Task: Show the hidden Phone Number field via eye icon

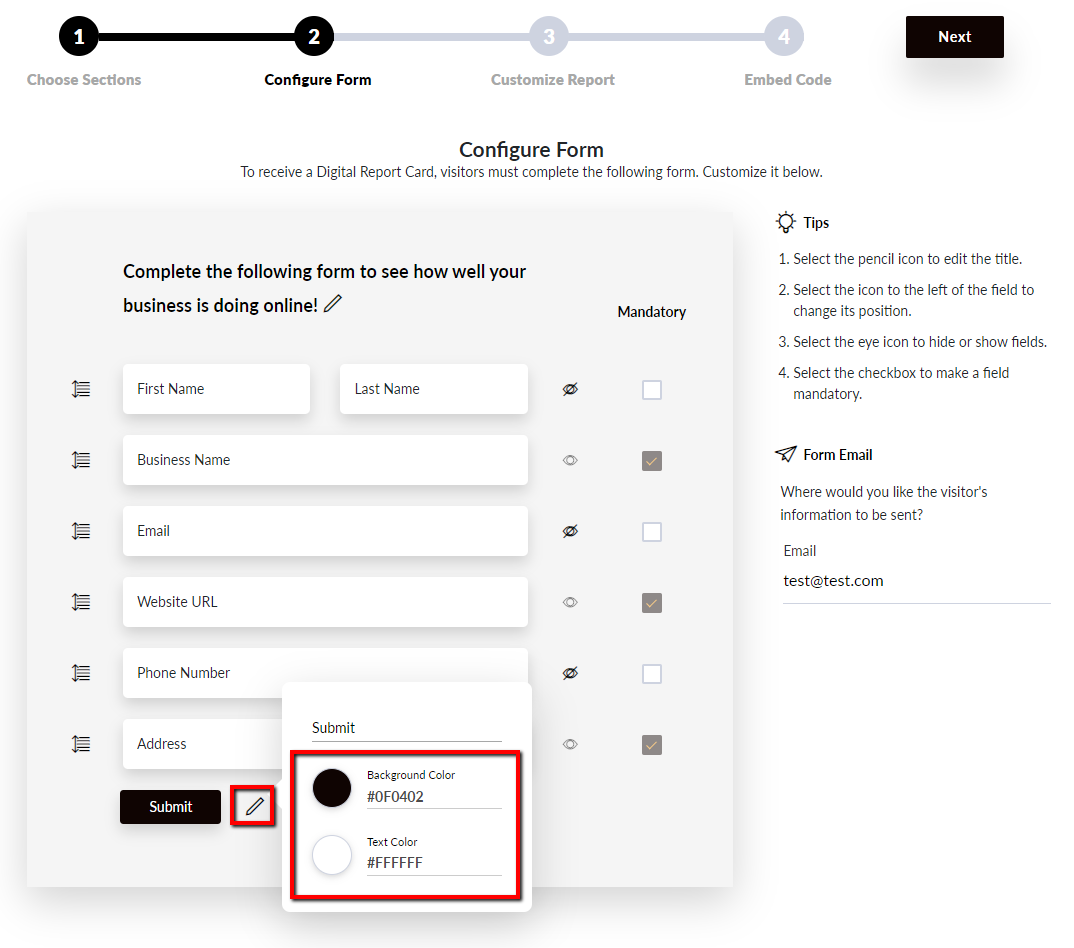Action: [570, 673]
